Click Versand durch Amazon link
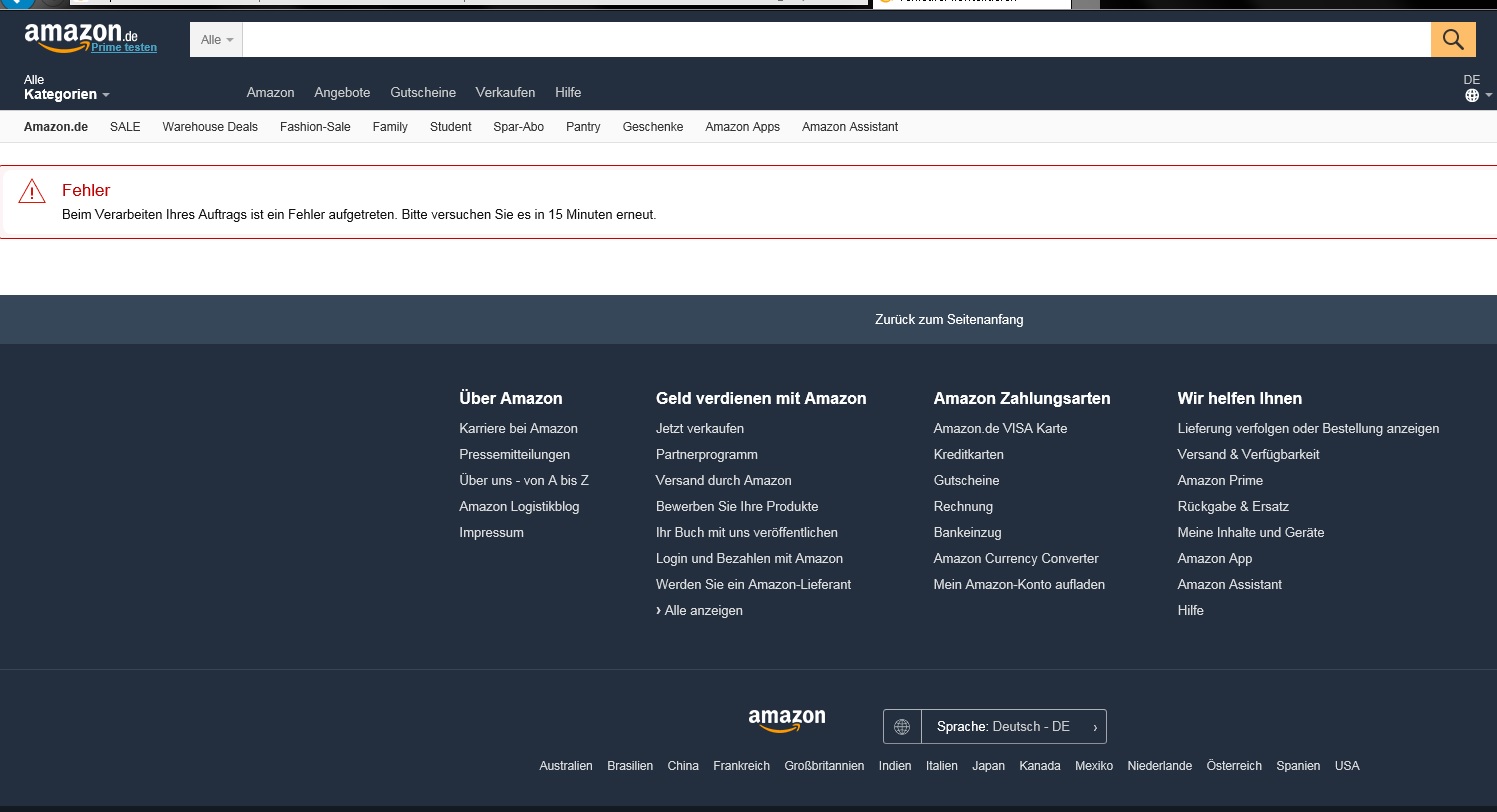1497x812 pixels. point(724,480)
